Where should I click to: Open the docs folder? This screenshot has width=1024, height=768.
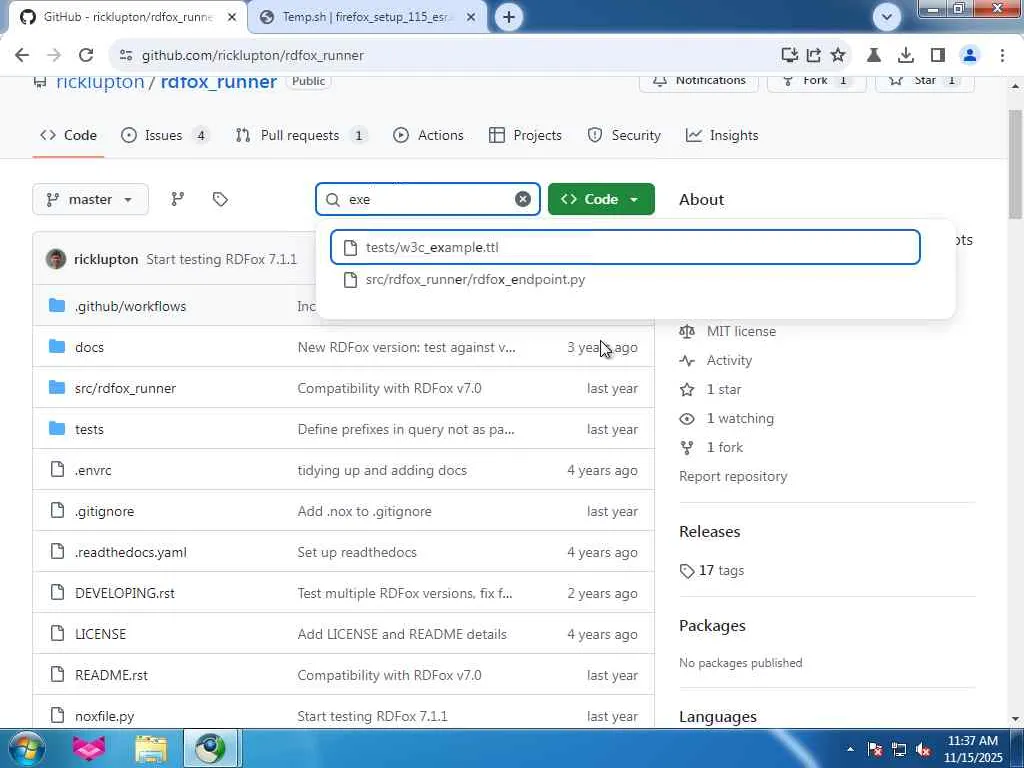coord(89,347)
